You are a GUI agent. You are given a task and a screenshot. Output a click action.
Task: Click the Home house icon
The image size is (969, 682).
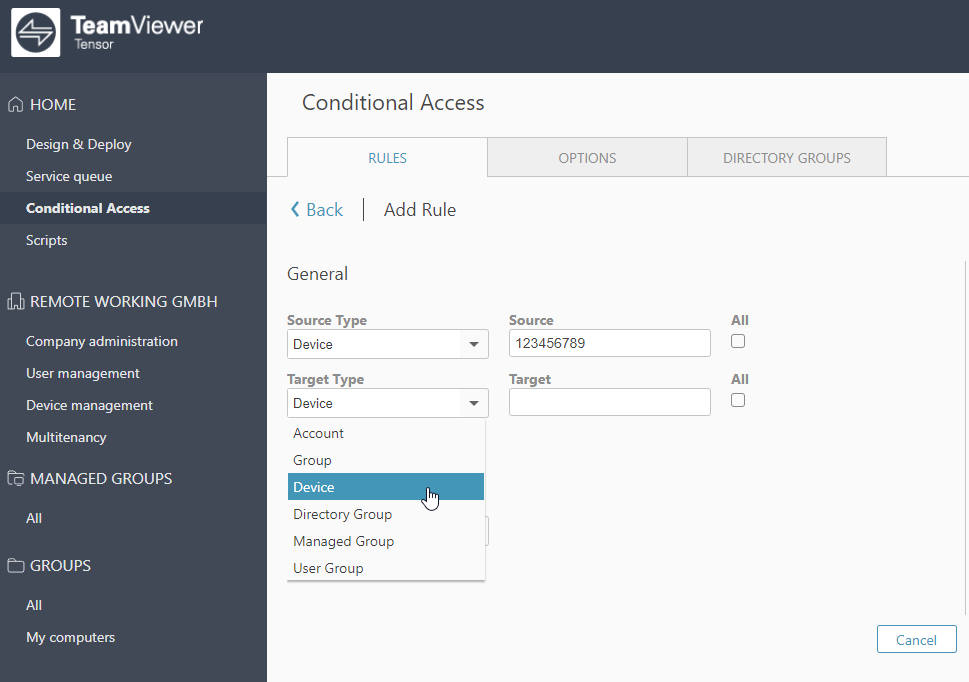click(16, 104)
